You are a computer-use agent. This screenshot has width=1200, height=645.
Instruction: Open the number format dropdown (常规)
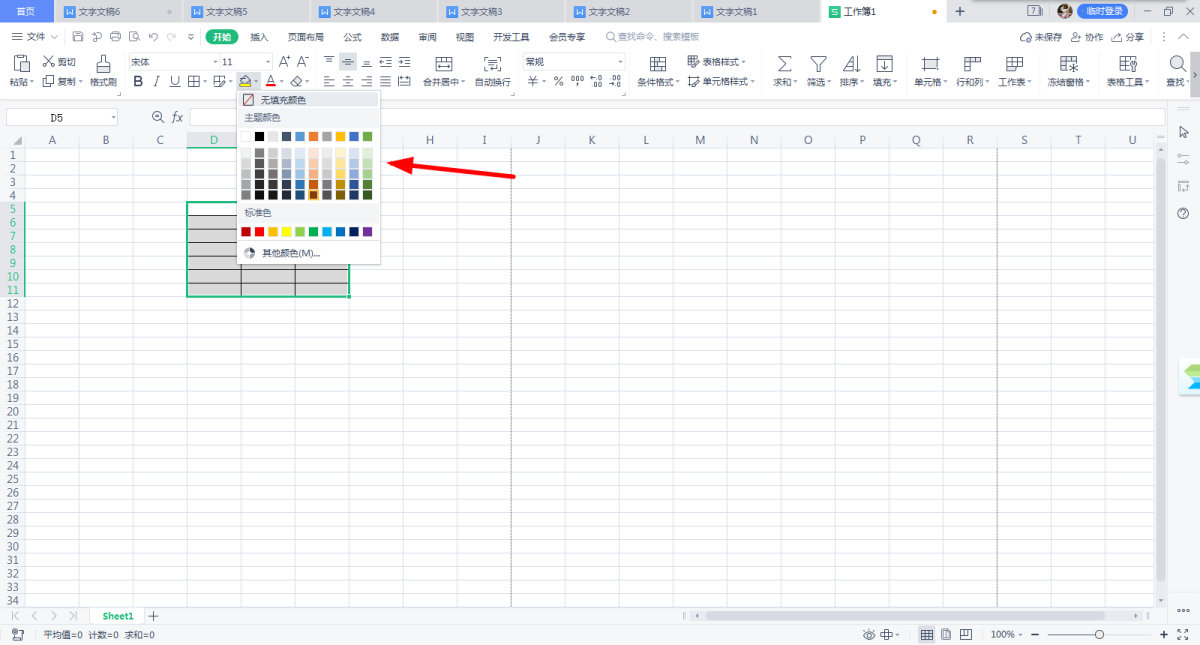click(x=619, y=62)
